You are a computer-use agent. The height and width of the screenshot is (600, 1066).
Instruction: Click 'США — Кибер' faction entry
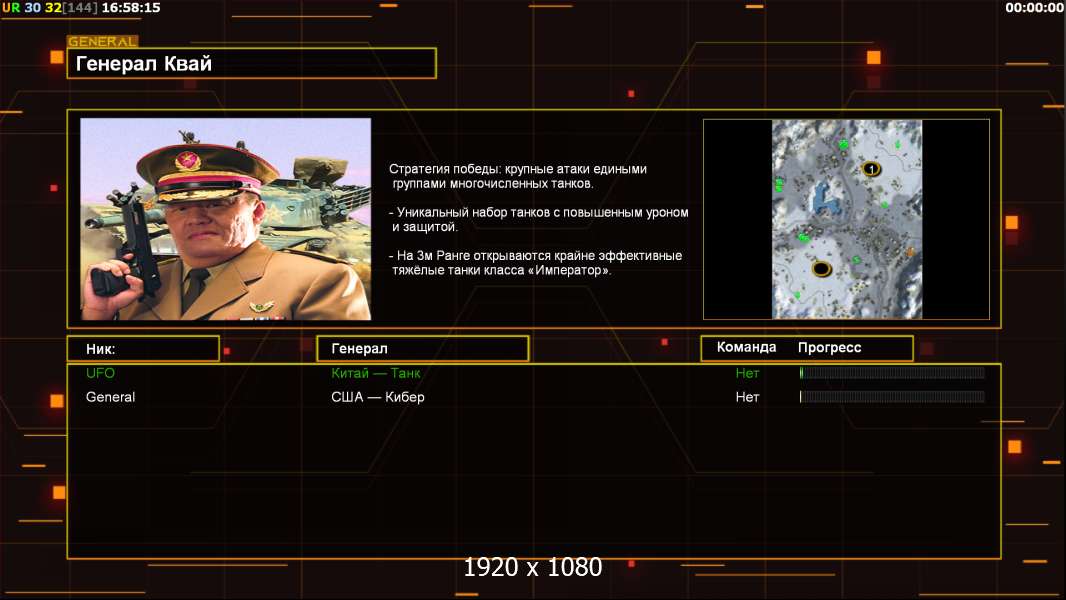pyautogui.click(x=377, y=397)
